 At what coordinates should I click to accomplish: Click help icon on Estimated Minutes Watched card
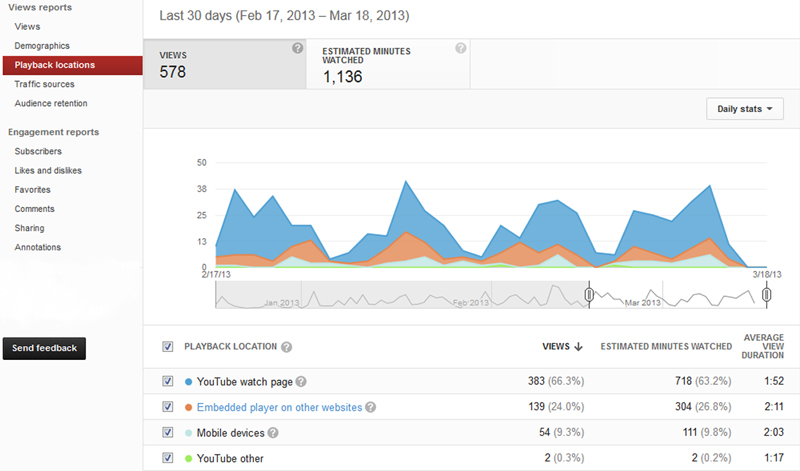pos(460,48)
